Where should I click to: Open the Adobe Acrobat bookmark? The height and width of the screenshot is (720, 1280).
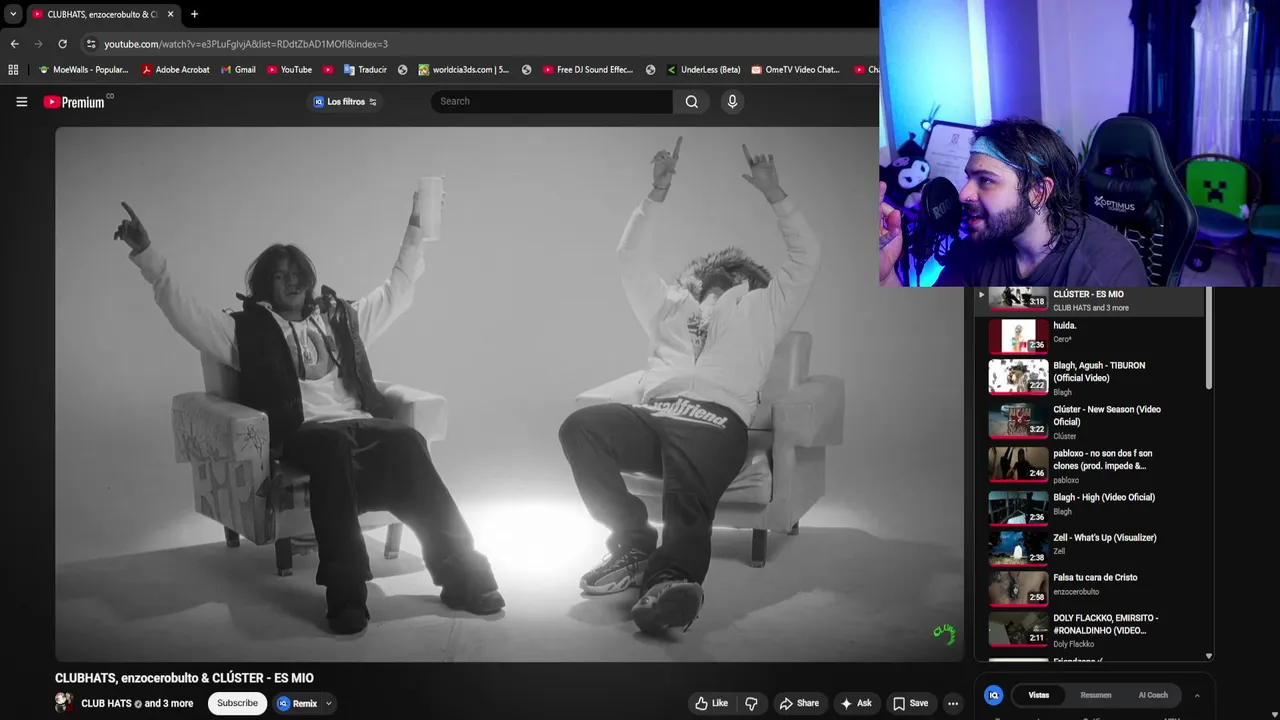(175, 70)
